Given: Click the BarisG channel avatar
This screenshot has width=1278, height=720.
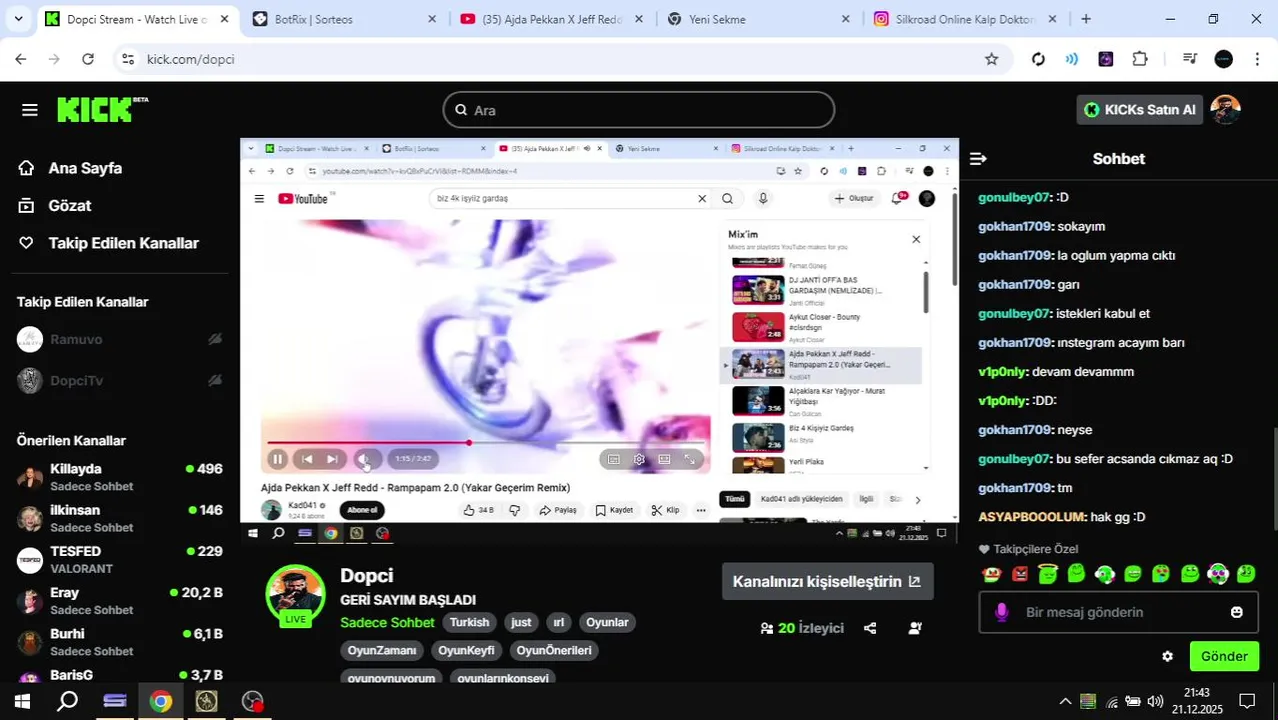Looking at the screenshot, I should point(30,678).
